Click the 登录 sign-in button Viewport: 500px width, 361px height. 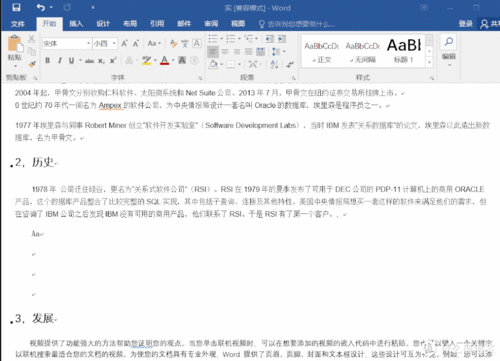click(465, 24)
